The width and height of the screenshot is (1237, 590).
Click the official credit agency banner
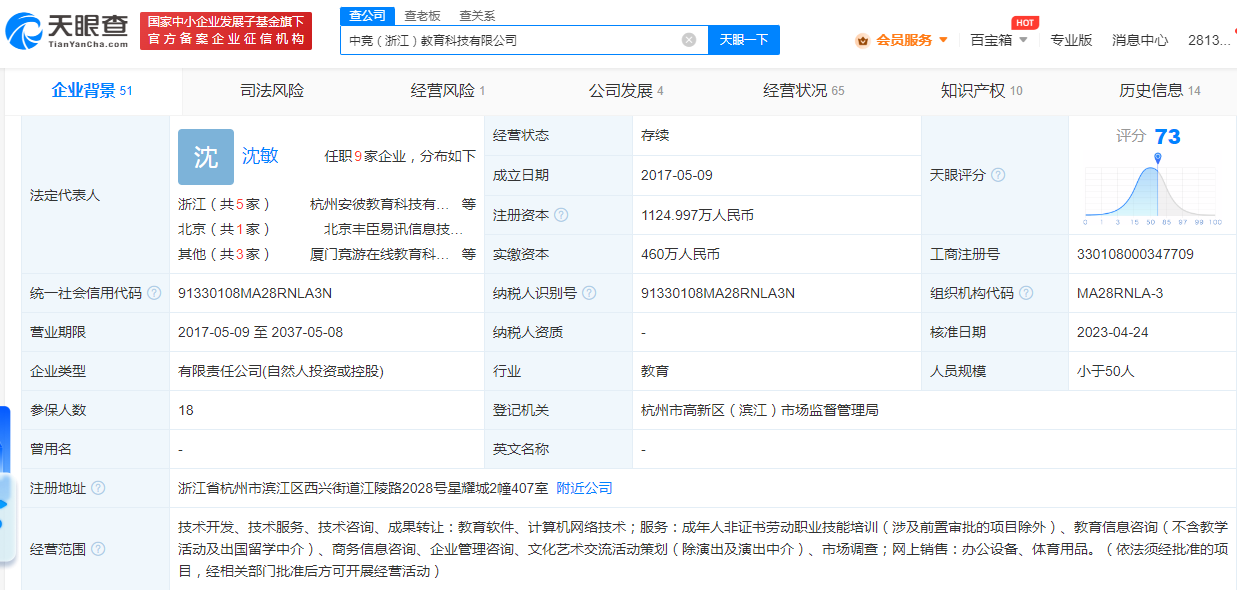pyautogui.click(x=225, y=31)
